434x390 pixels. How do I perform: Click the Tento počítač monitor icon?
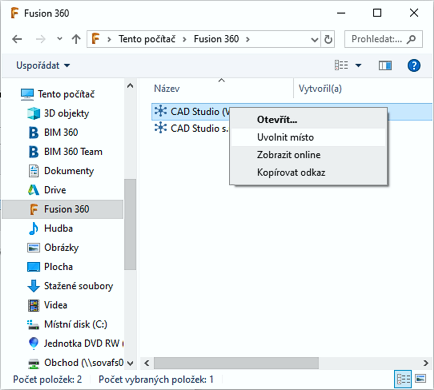27,94
